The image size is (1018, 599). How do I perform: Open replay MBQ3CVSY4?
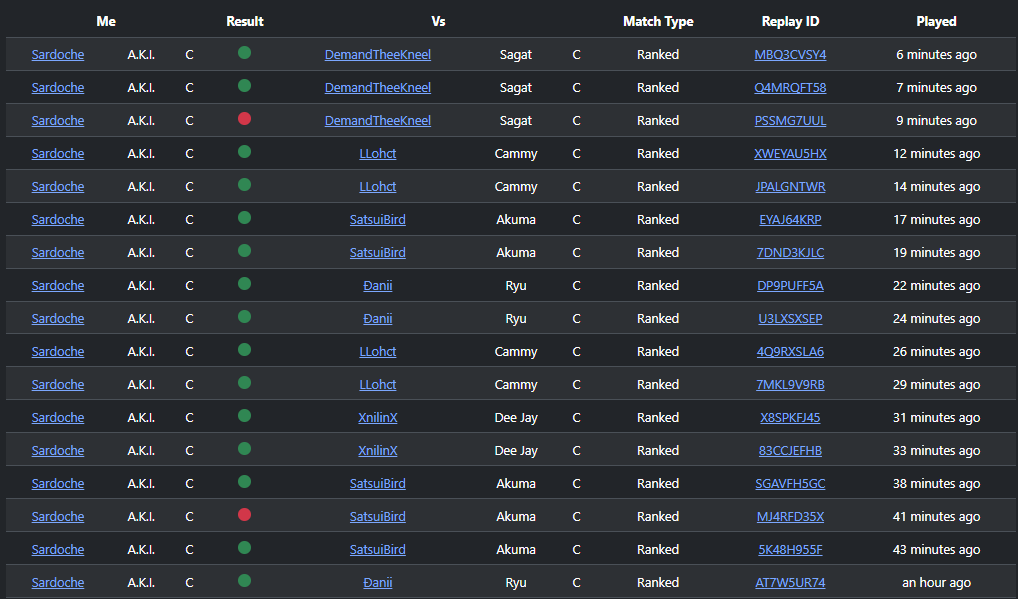click(790, 55)
